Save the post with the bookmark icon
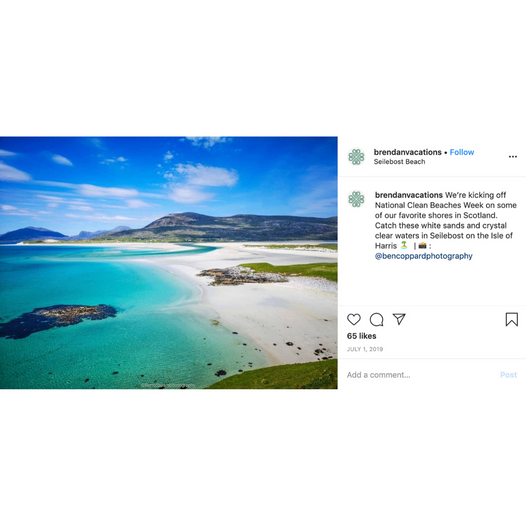The height and width of the screenshot is (526, 526). pyautogui.click(x=512, y=319)
